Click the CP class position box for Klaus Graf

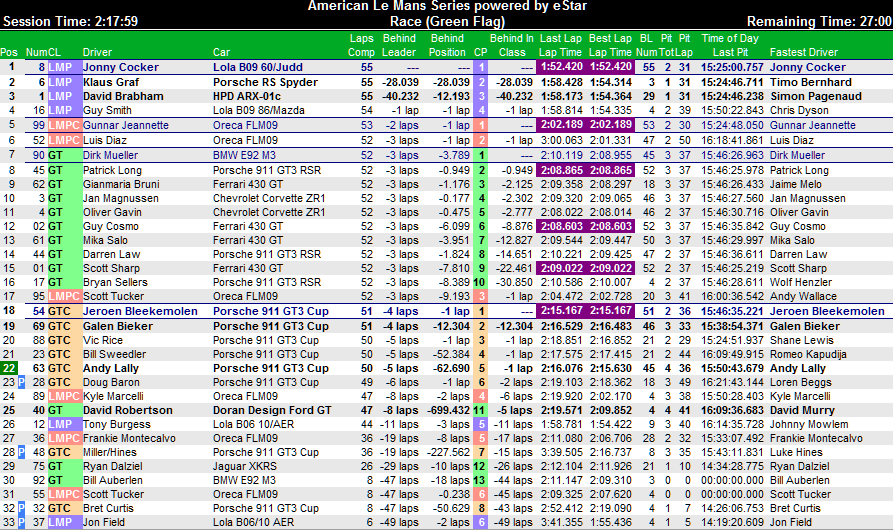pyautogui.click(x=481, y=82)
